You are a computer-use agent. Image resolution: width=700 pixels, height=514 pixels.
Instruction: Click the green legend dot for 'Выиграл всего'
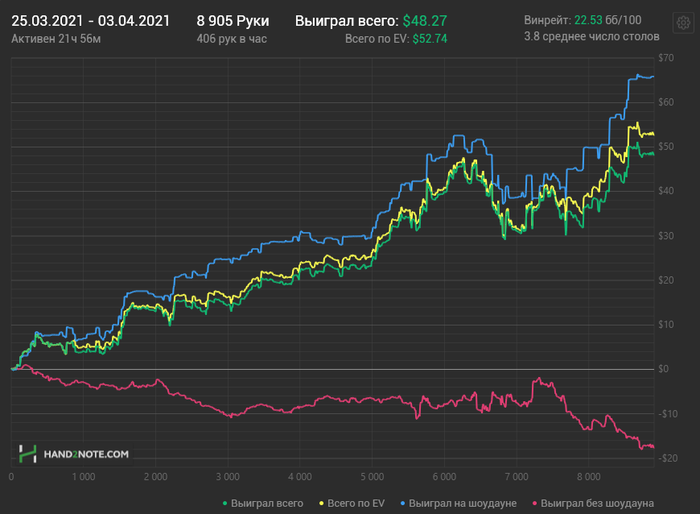tap(225, 503)
